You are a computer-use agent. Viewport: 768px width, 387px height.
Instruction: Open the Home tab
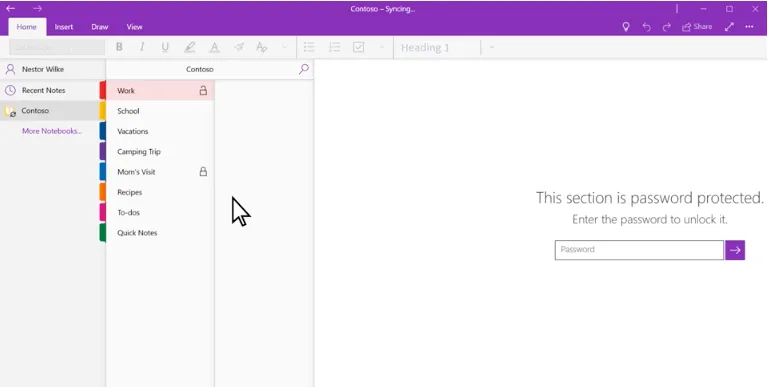pyautogui.click(x=26, y=27)
